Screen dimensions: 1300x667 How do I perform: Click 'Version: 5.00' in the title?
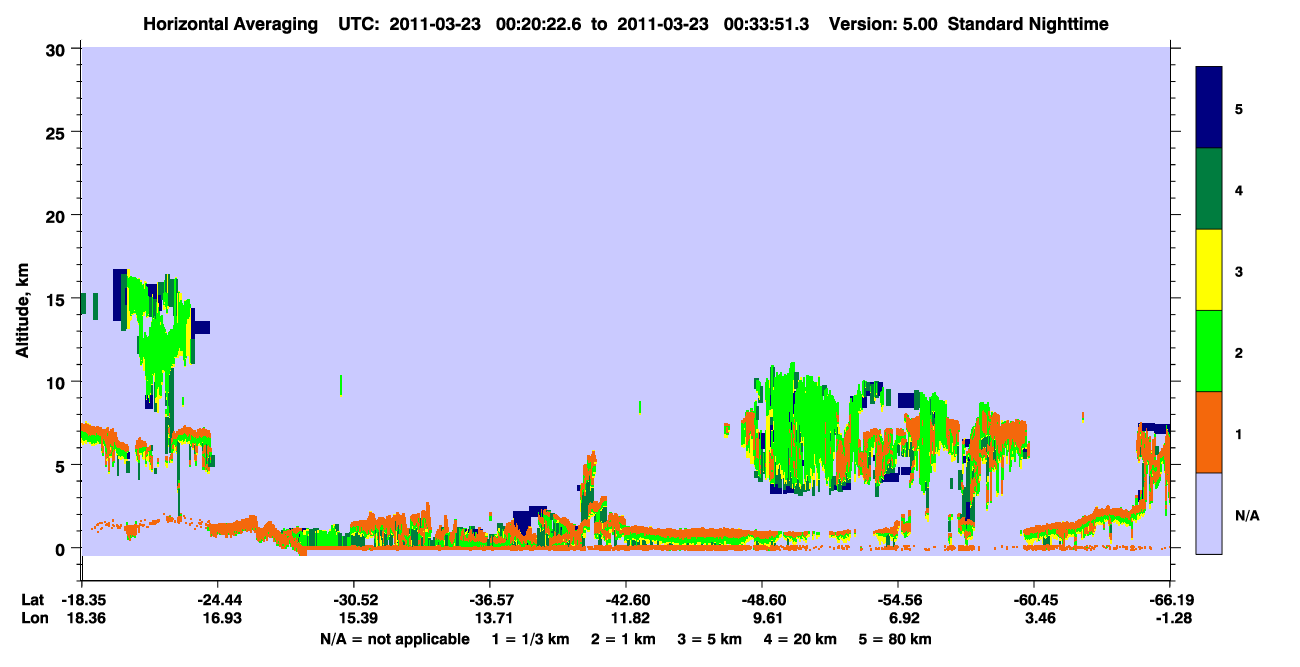(x=884, y=23)
